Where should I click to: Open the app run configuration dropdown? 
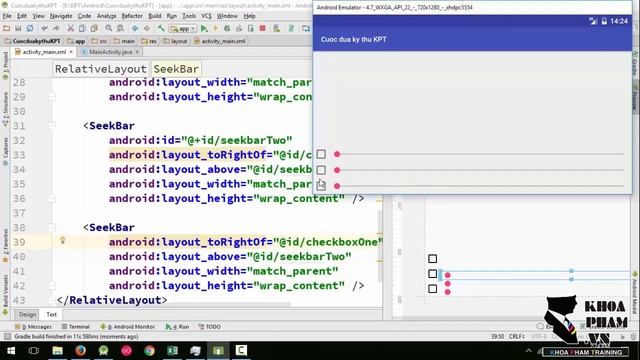tap(183, 29)
